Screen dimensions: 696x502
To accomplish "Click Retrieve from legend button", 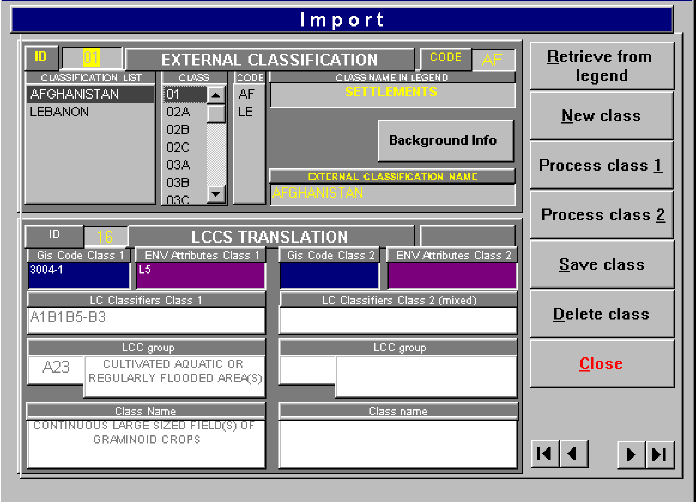I will pyautogui.click(x=601, y=66).
